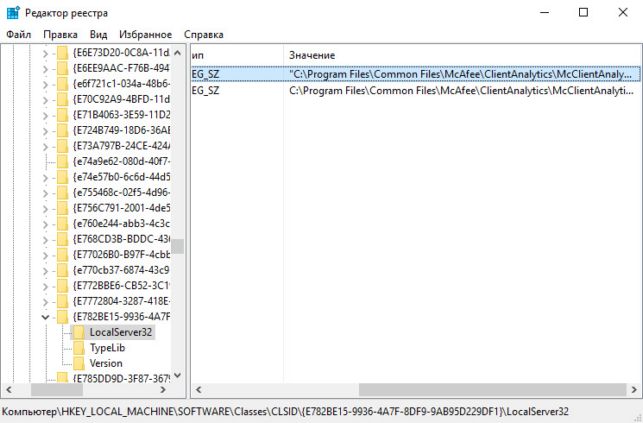
Task: Expand the {E6E73D20-0C8A-11d key
Action: coord(46,53)
